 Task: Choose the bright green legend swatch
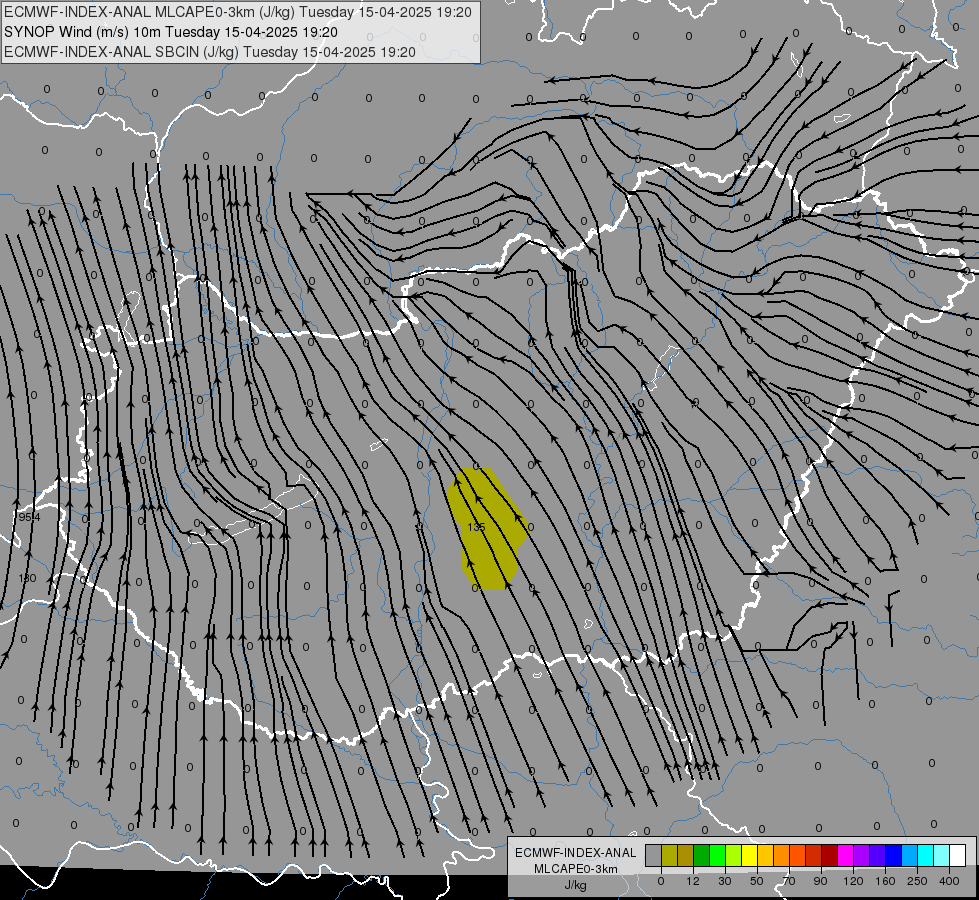tap(717, 855)
